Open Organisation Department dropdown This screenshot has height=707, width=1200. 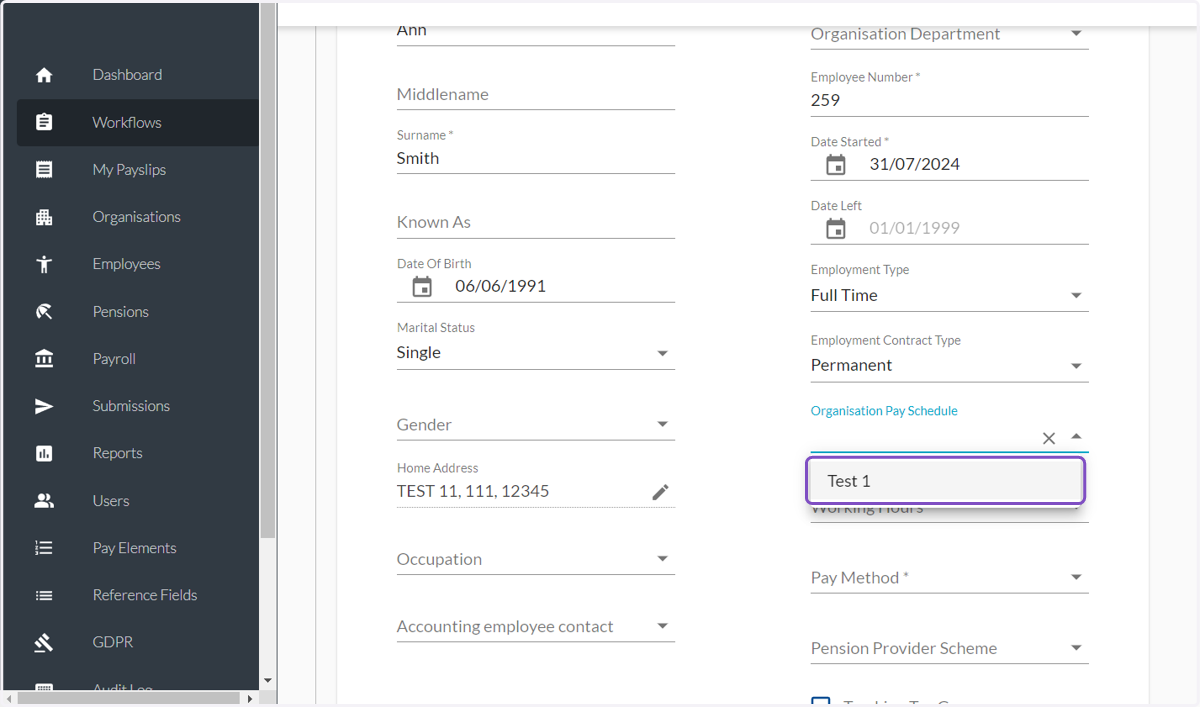[1076, 34]
